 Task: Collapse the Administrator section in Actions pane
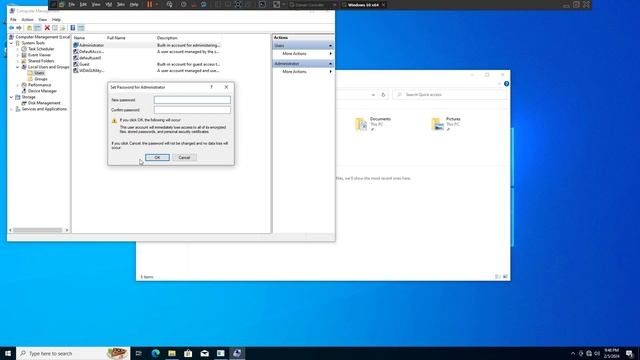coord(330,64)
